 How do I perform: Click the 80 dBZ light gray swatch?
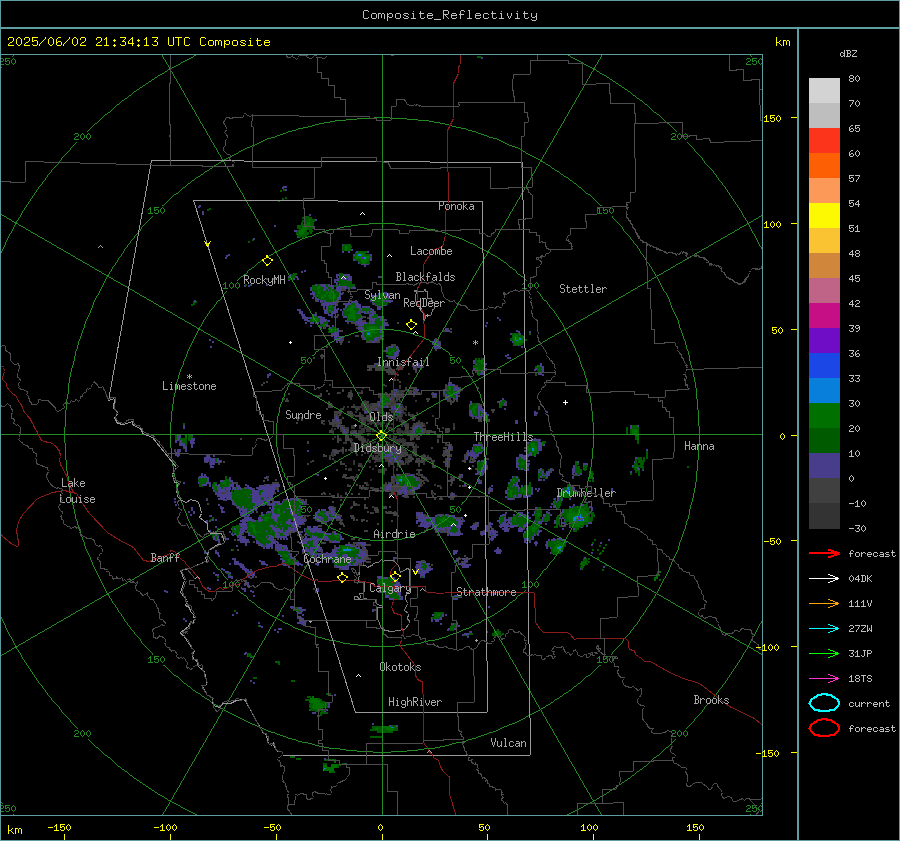coord(824,91)
